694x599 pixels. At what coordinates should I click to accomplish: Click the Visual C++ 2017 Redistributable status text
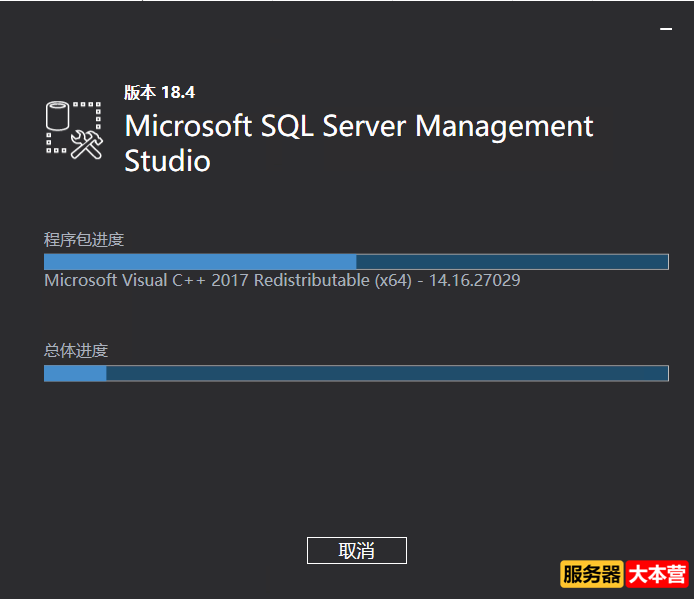point(282,281)
